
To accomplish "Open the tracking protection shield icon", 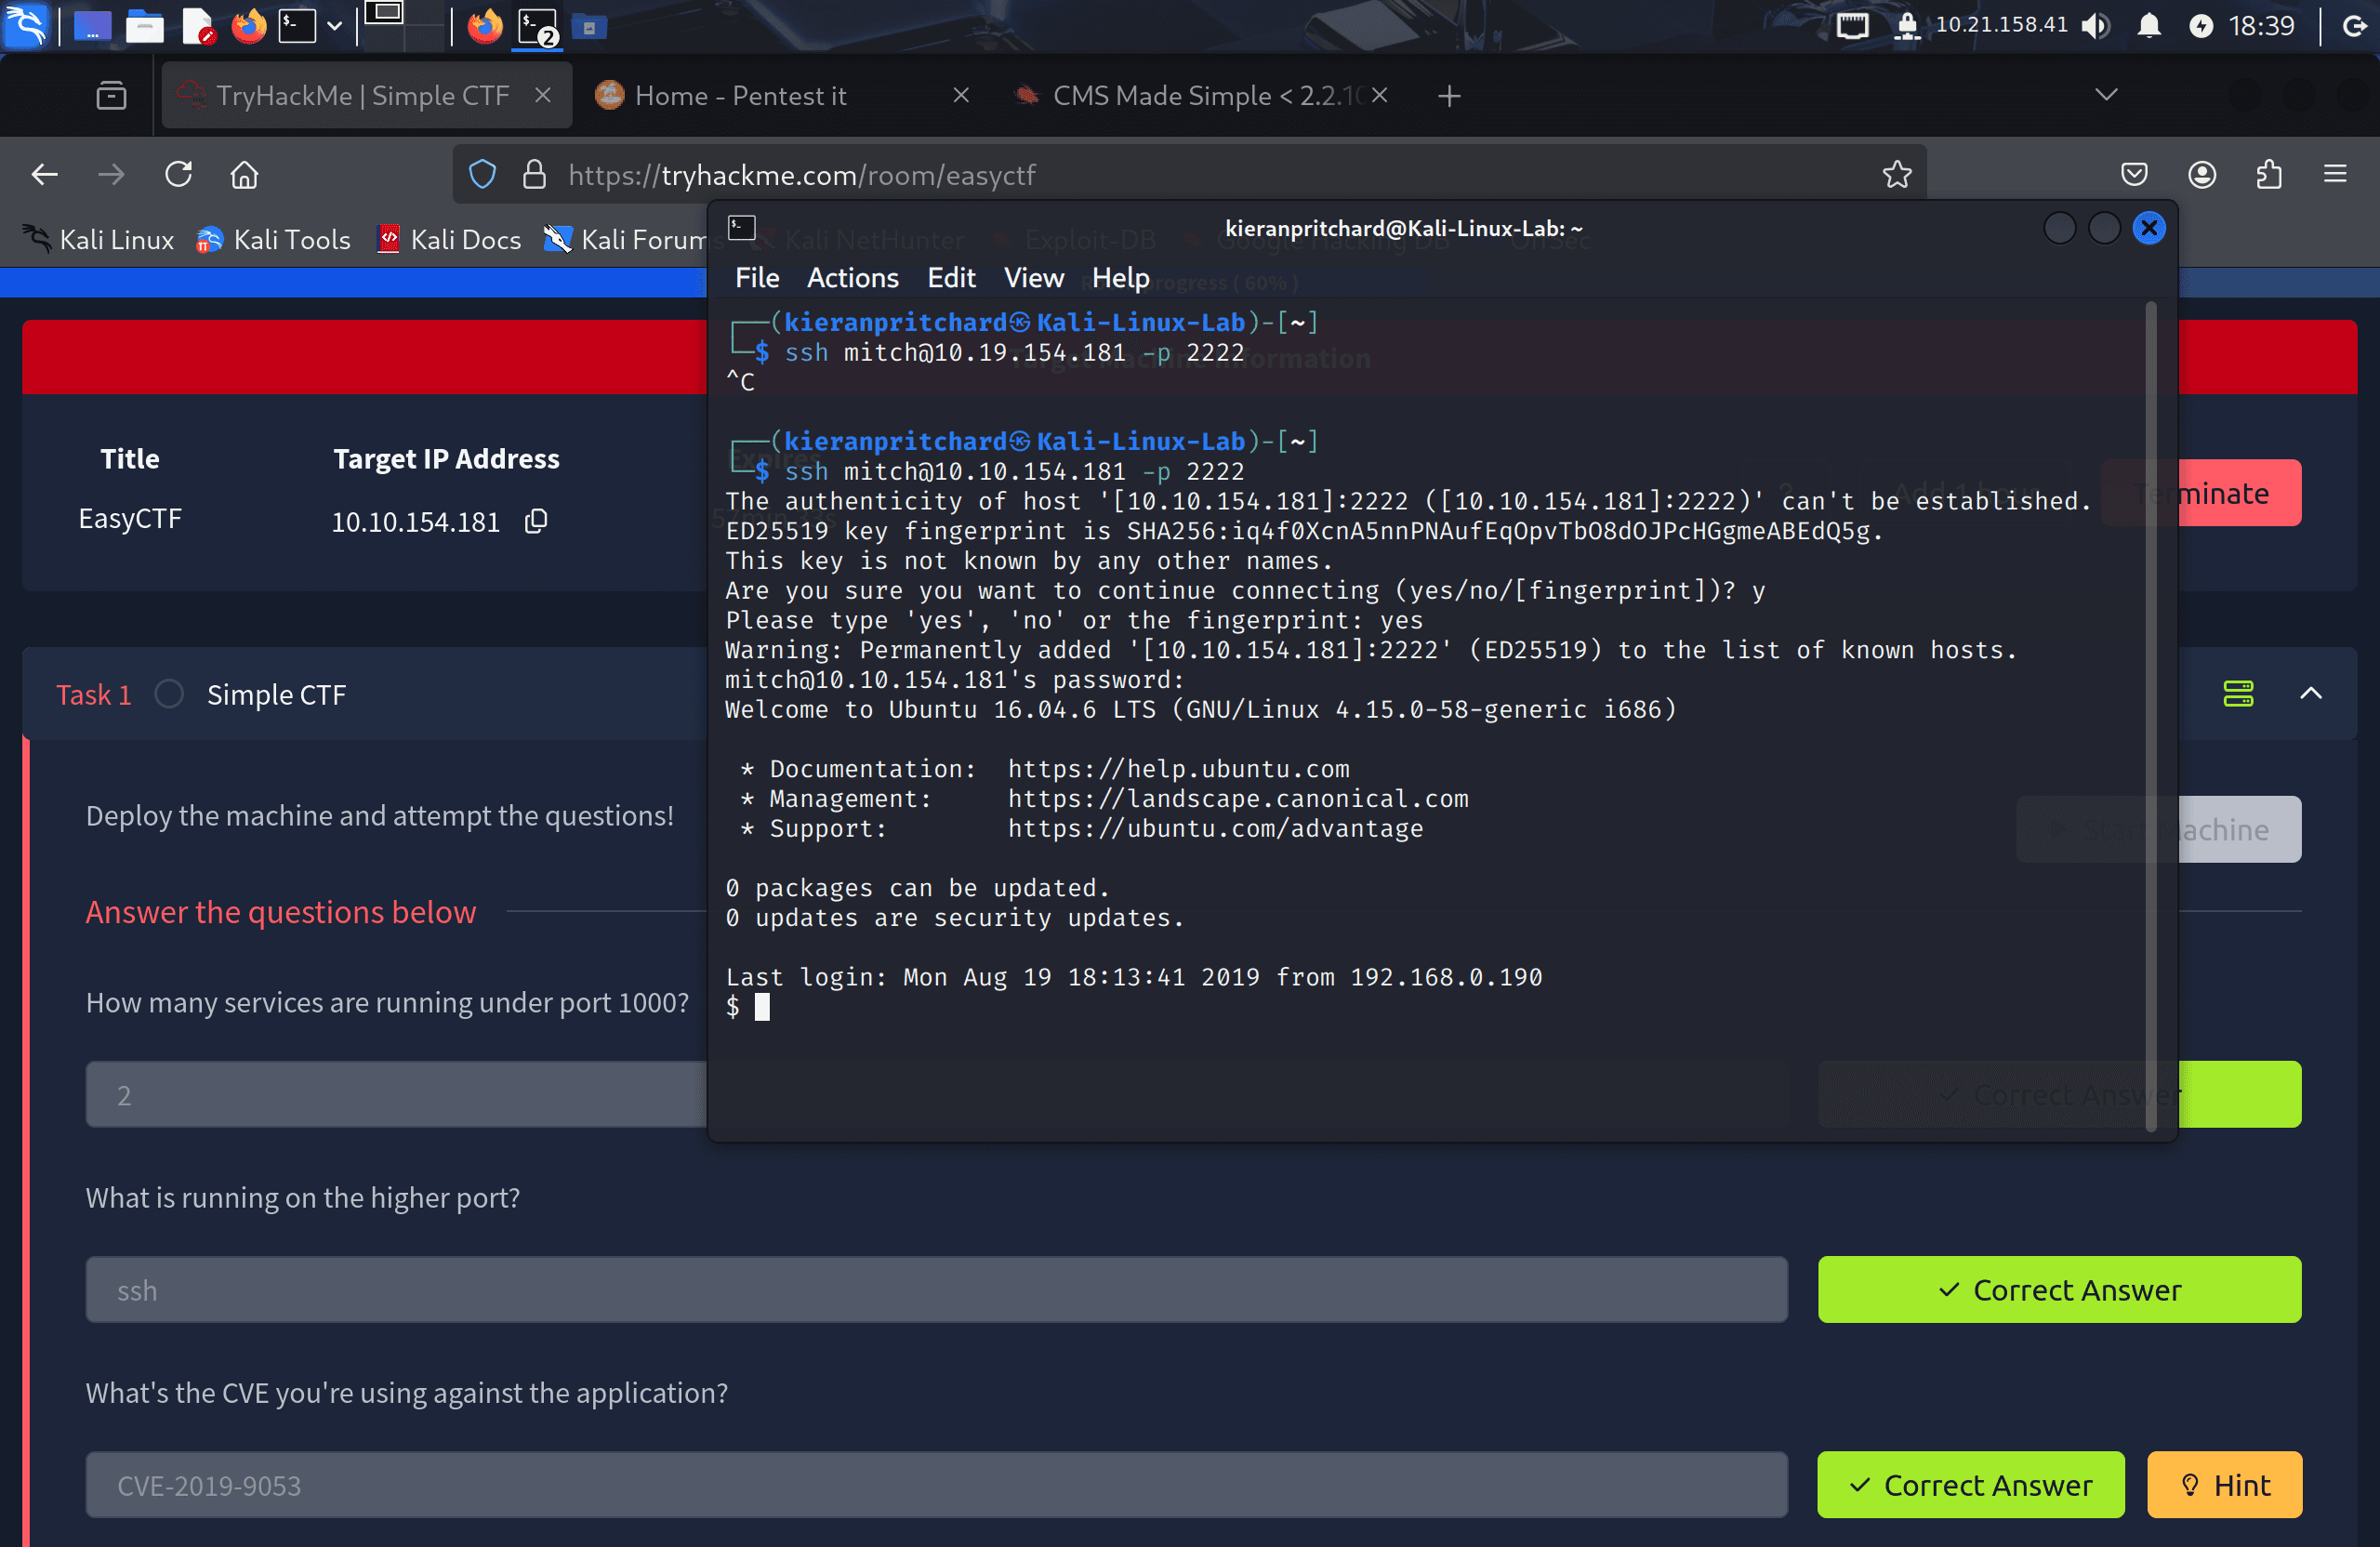I will pos(483,175).
